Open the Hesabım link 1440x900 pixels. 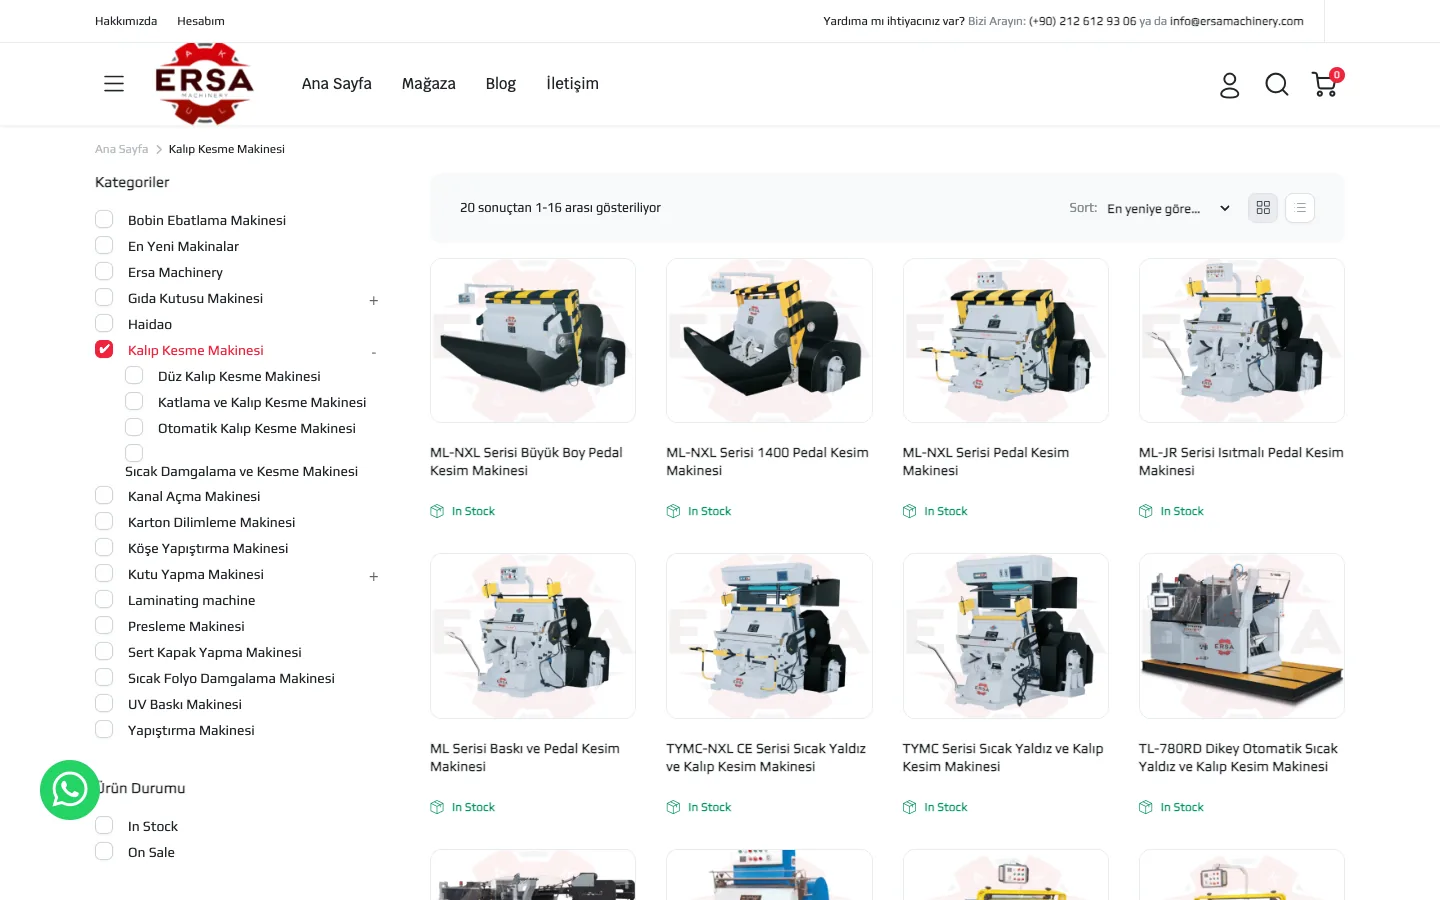201,21
